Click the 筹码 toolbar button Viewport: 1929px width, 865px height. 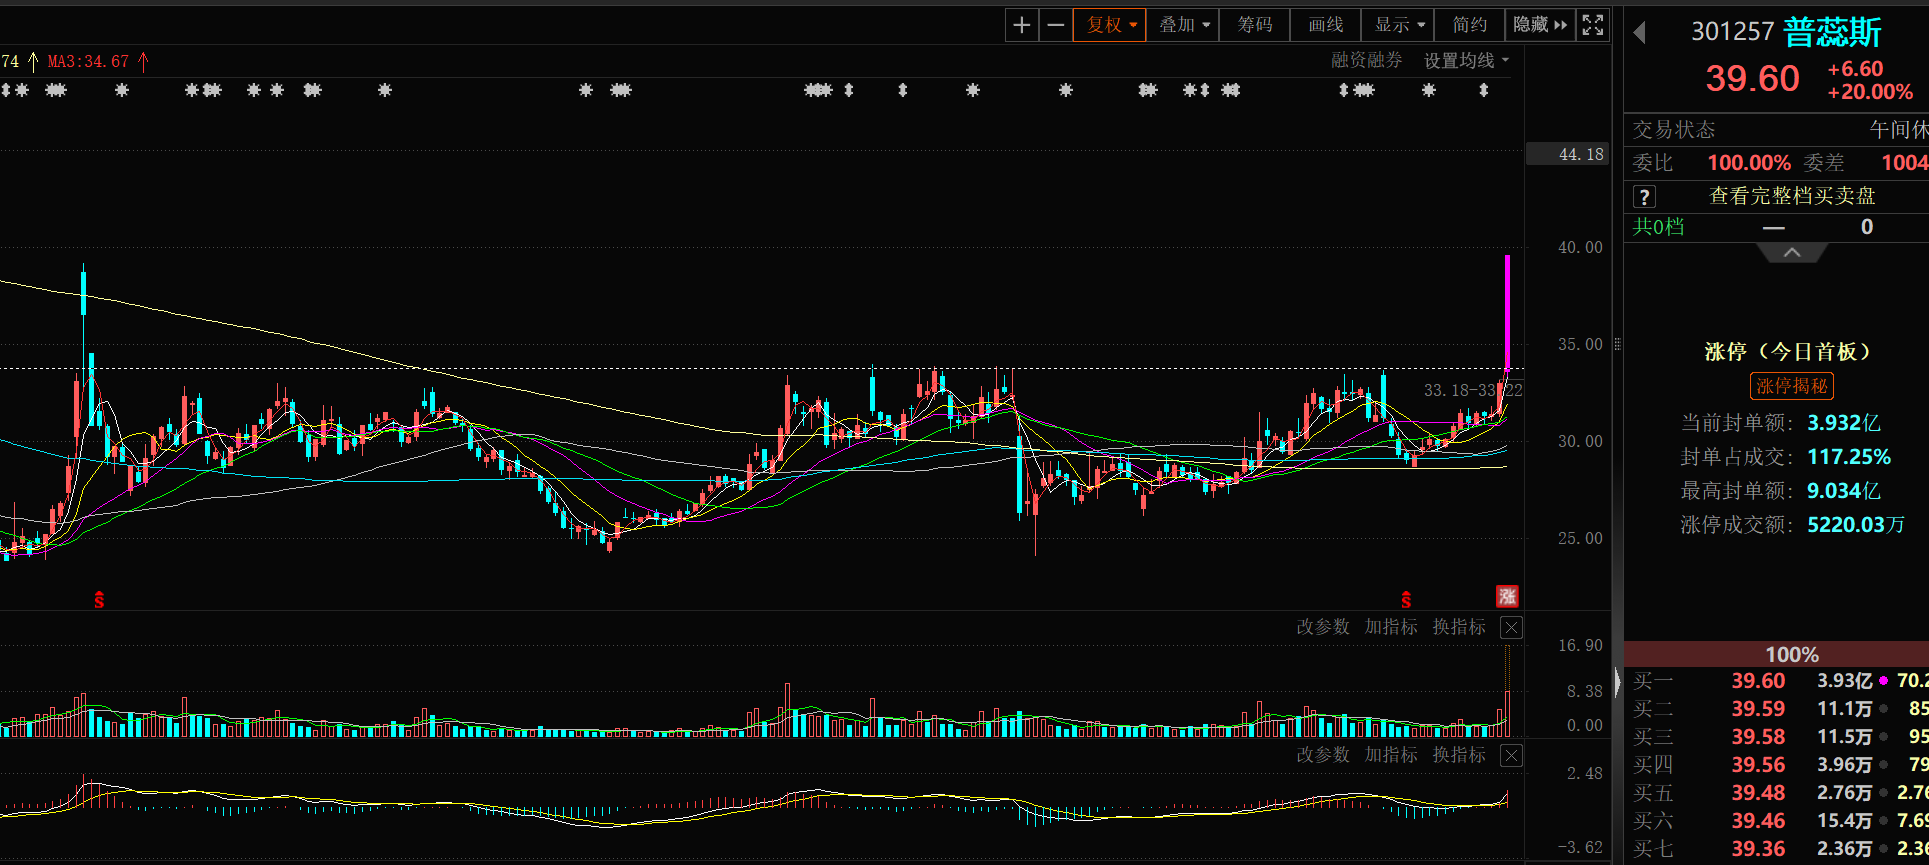click(1255, 25)
